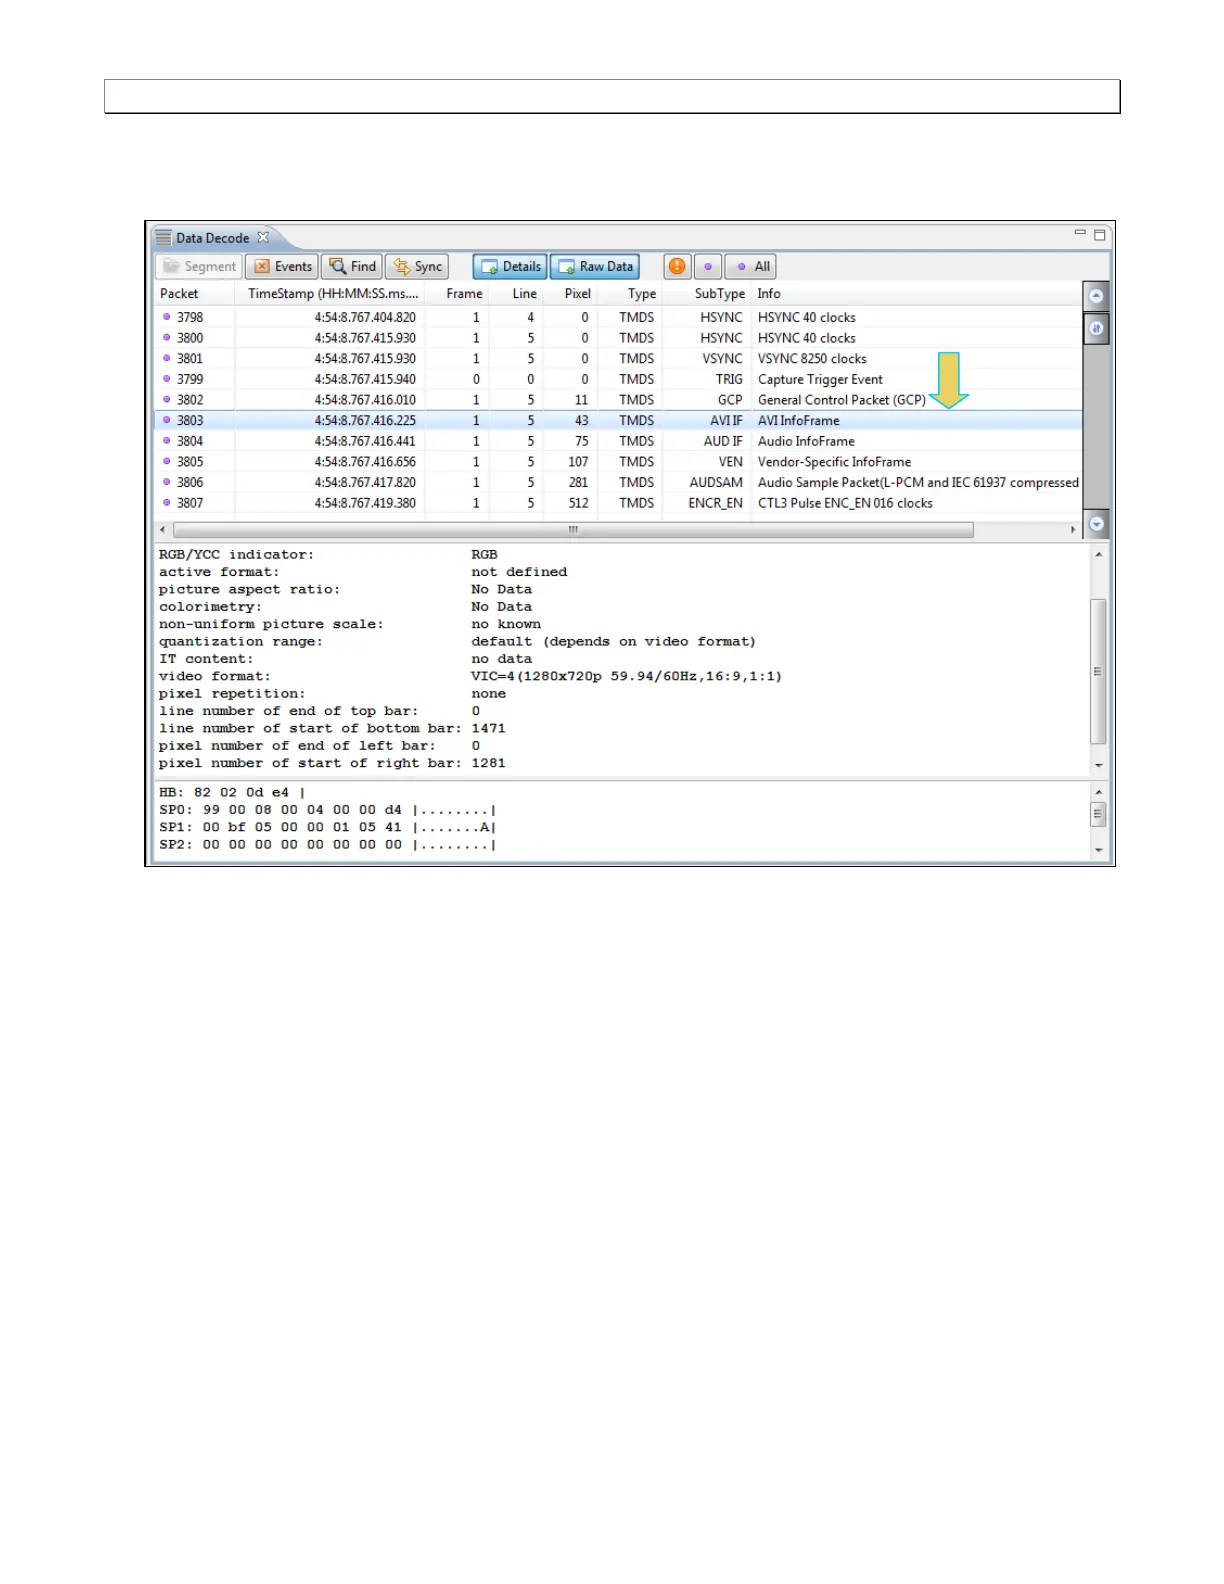1224x1584 pixels.
Task: Select the Vendor-Specific InfoFrame row
Action: pos(618,462)
